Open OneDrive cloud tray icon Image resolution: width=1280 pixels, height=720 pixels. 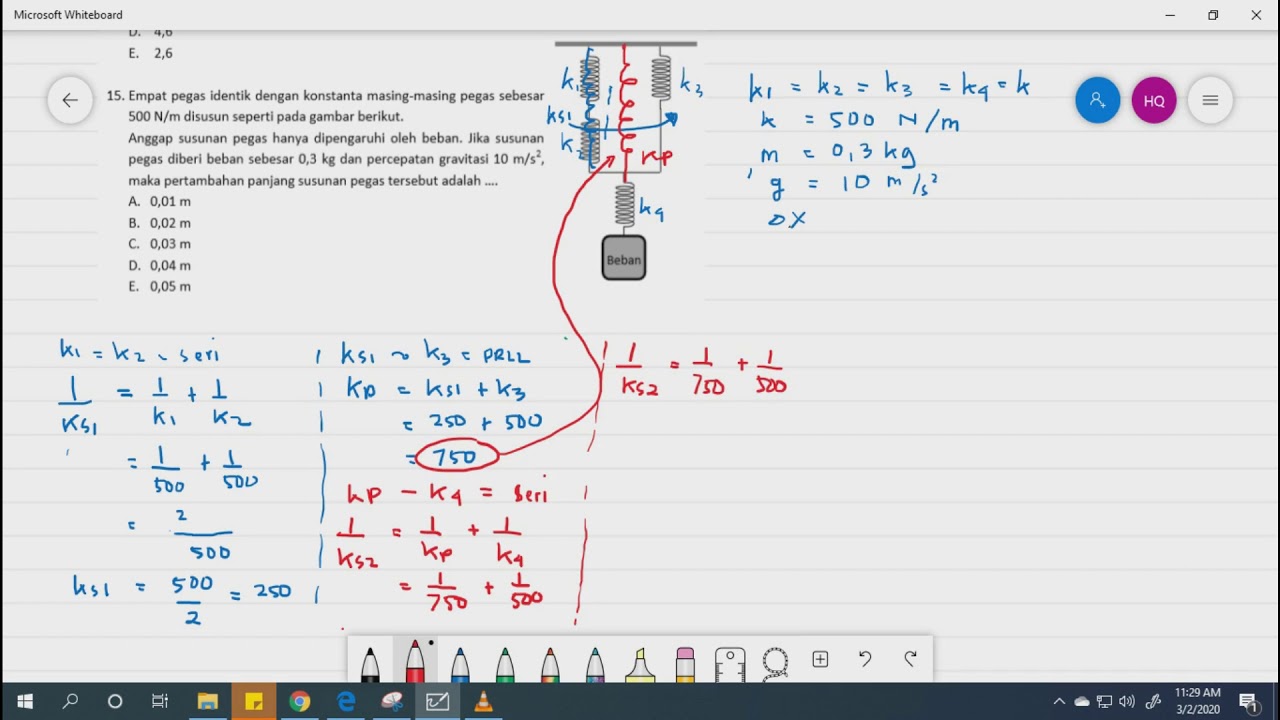tap(1082, 701)
